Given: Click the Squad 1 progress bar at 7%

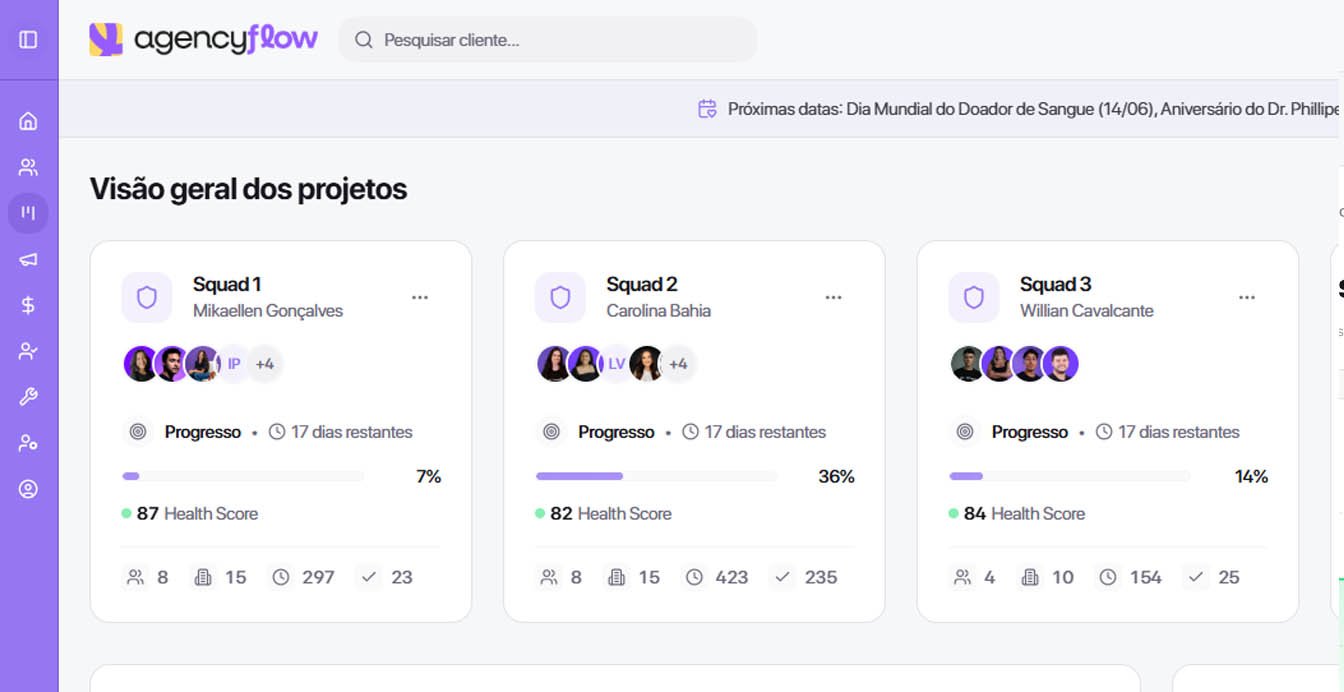Looking at the screenshot, I should click(243, 476).
